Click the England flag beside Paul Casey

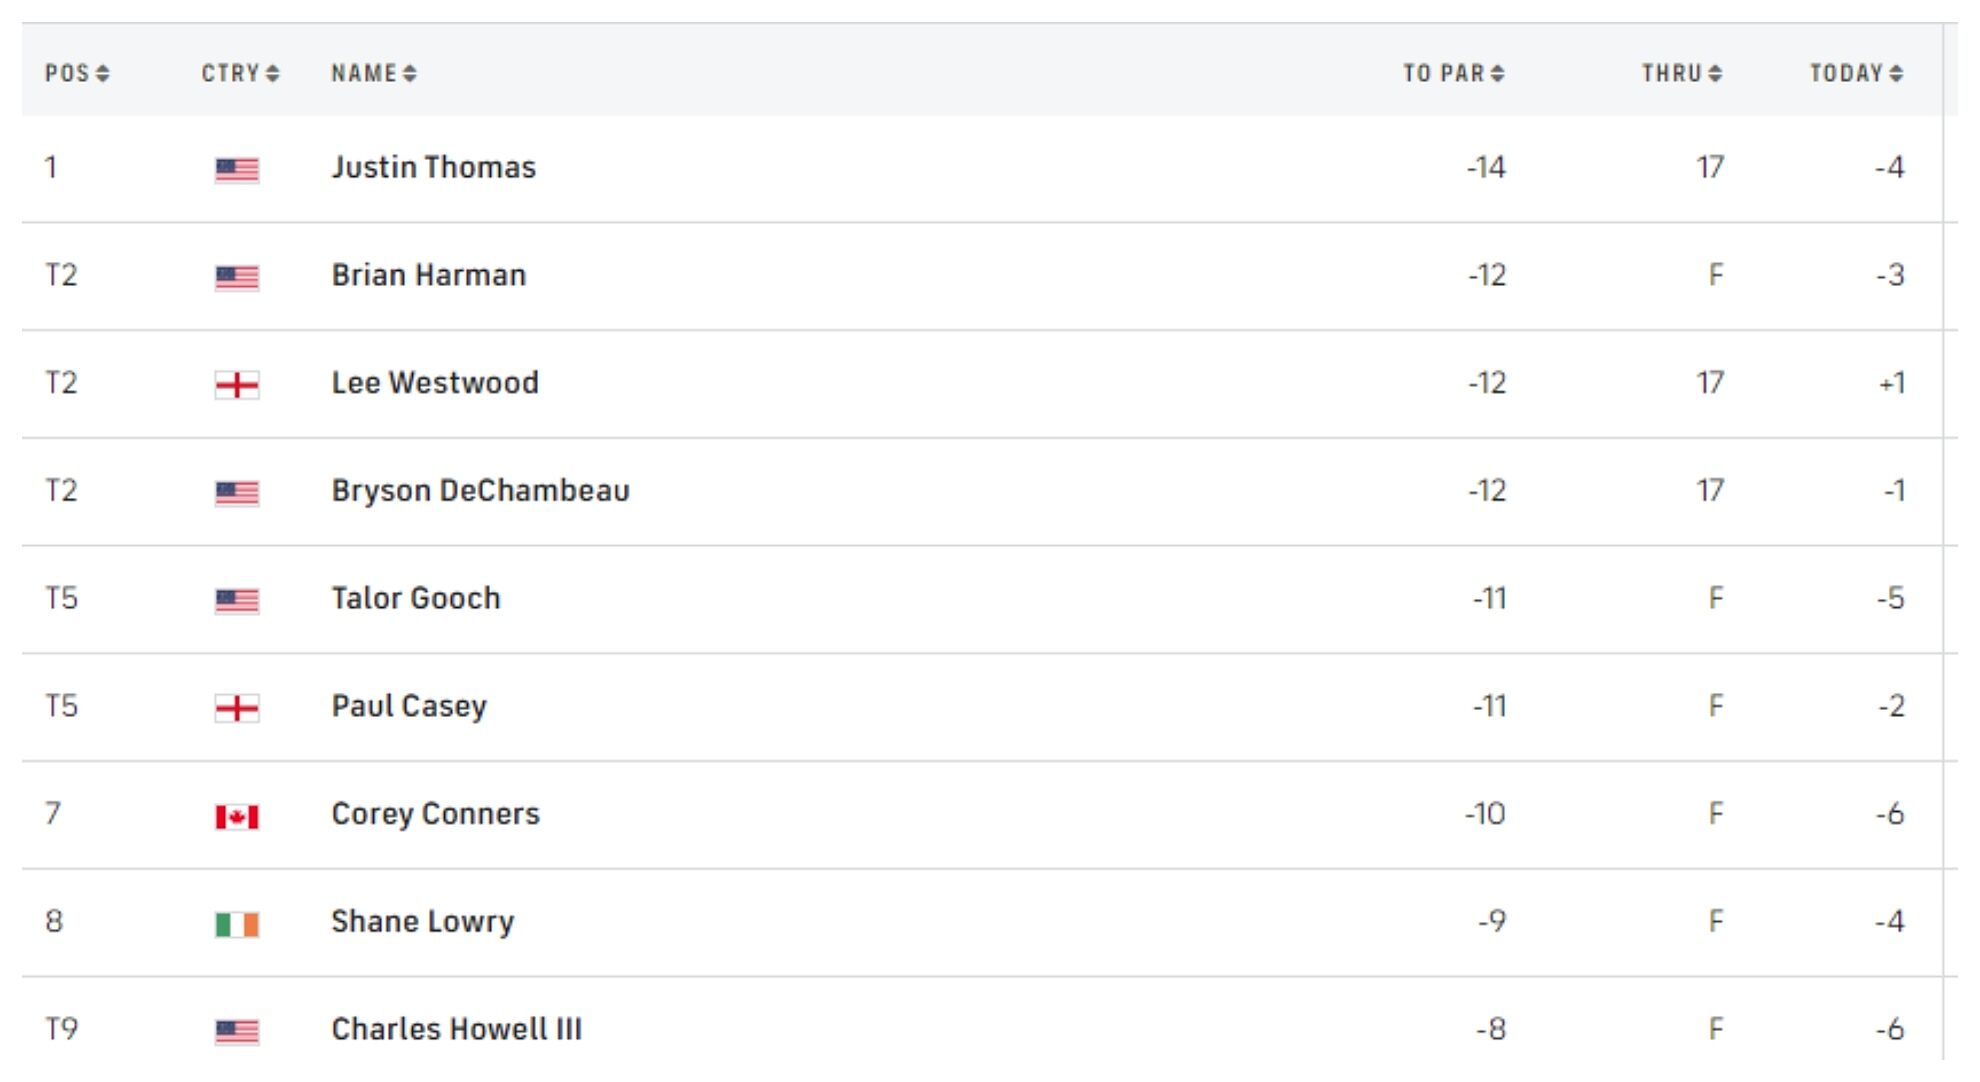(237, 709)
